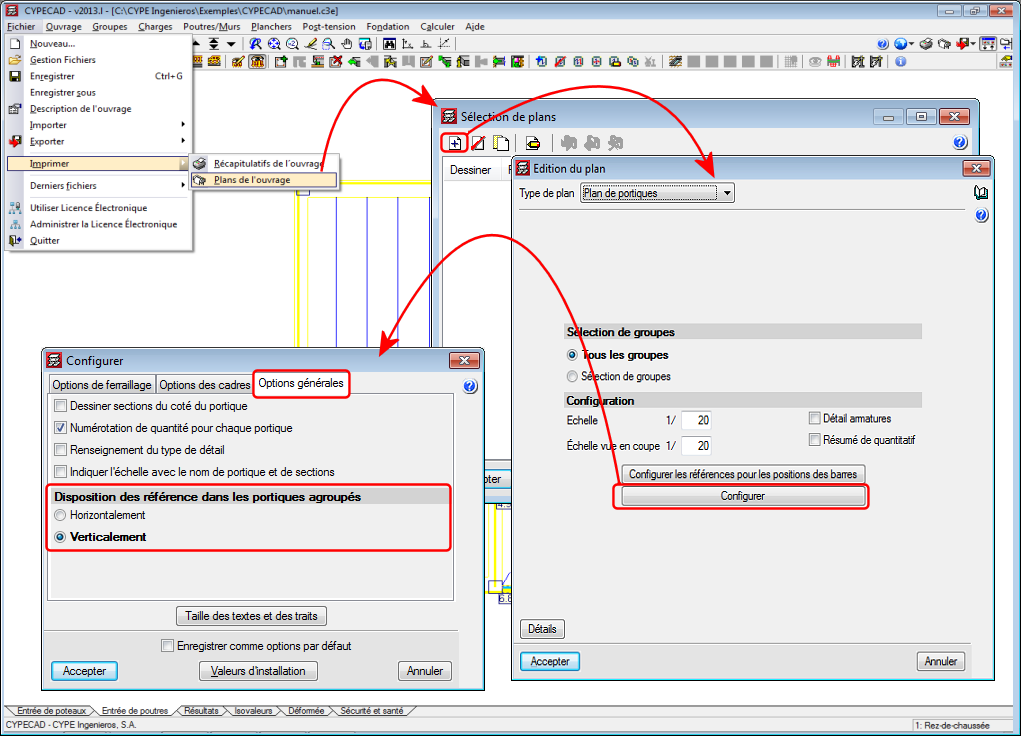Click the printer icon in top-right toolbar

(926, 44)
